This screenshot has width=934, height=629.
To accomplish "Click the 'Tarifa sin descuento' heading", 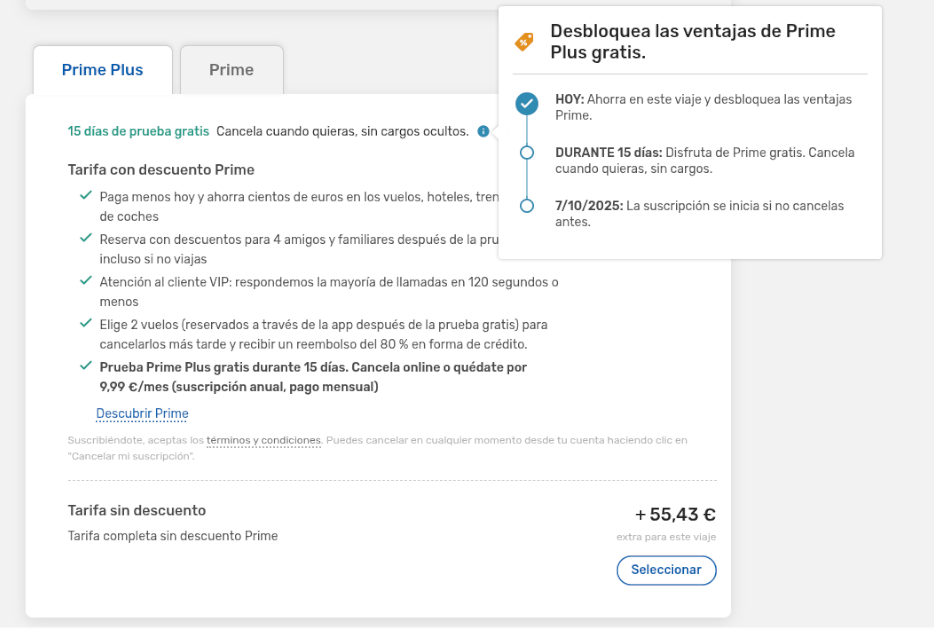I will [x=137, y=511].
